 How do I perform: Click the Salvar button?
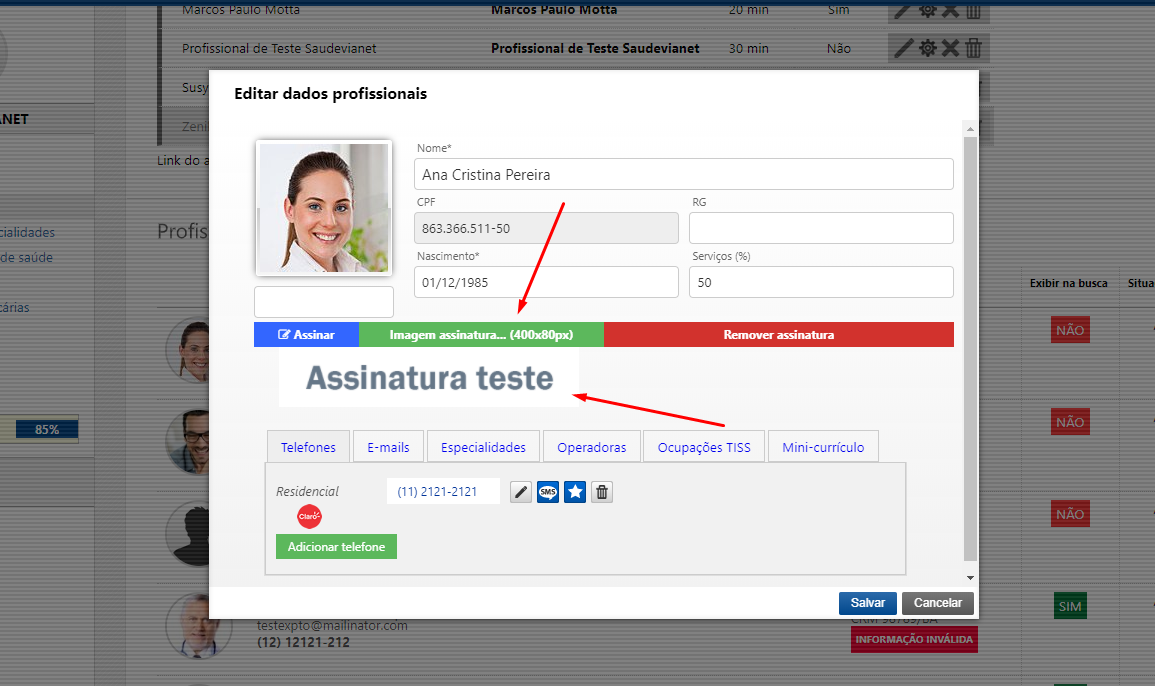pyautogui.click(x=867, y=602)
